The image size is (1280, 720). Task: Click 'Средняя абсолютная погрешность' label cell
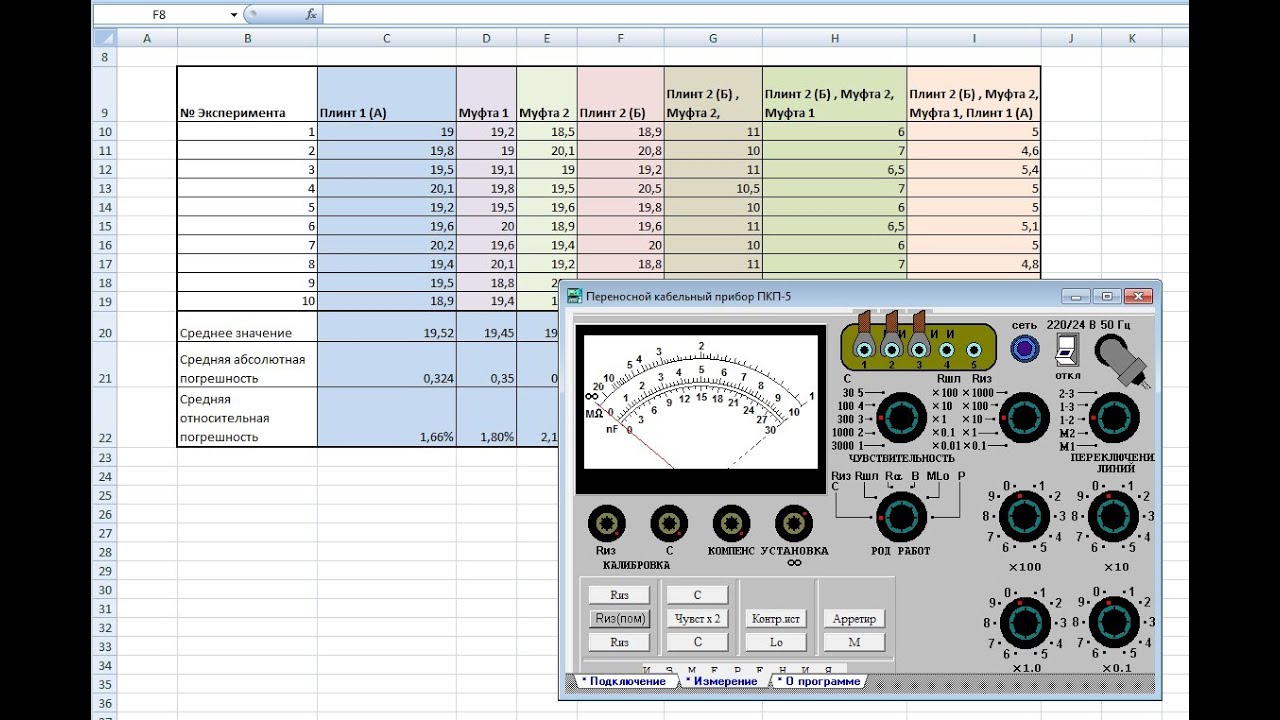pyautogui.click(x=247, y=366)
